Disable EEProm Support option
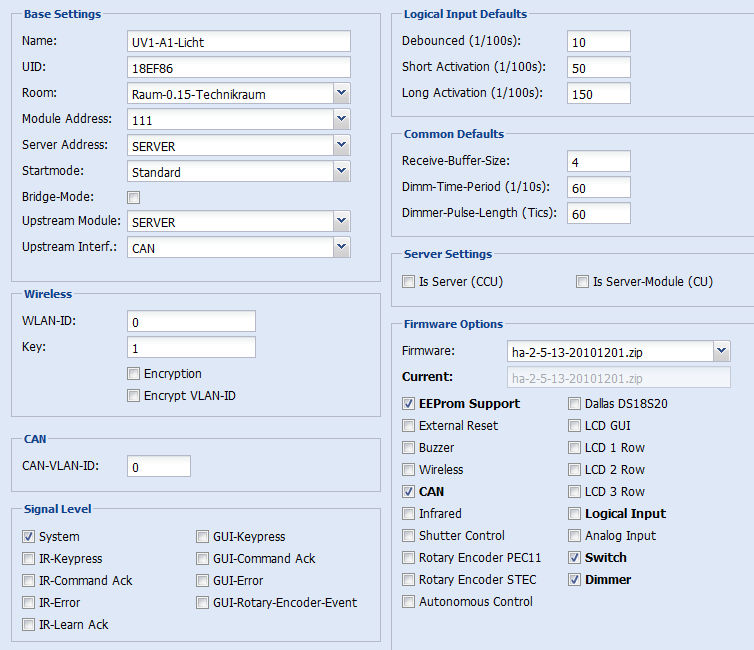This screenshot has height=650, width=754. click(x=409, y=403)
